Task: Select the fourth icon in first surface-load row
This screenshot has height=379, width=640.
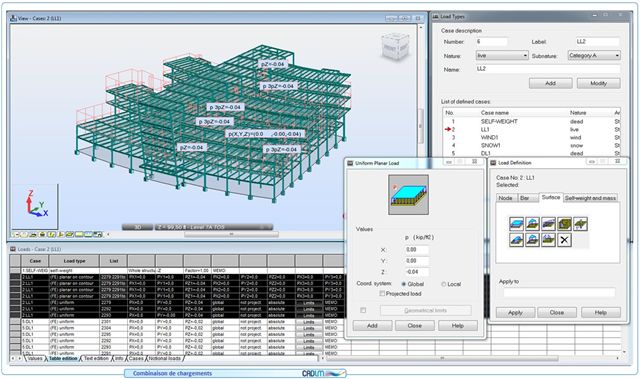Action: [564, 224]
